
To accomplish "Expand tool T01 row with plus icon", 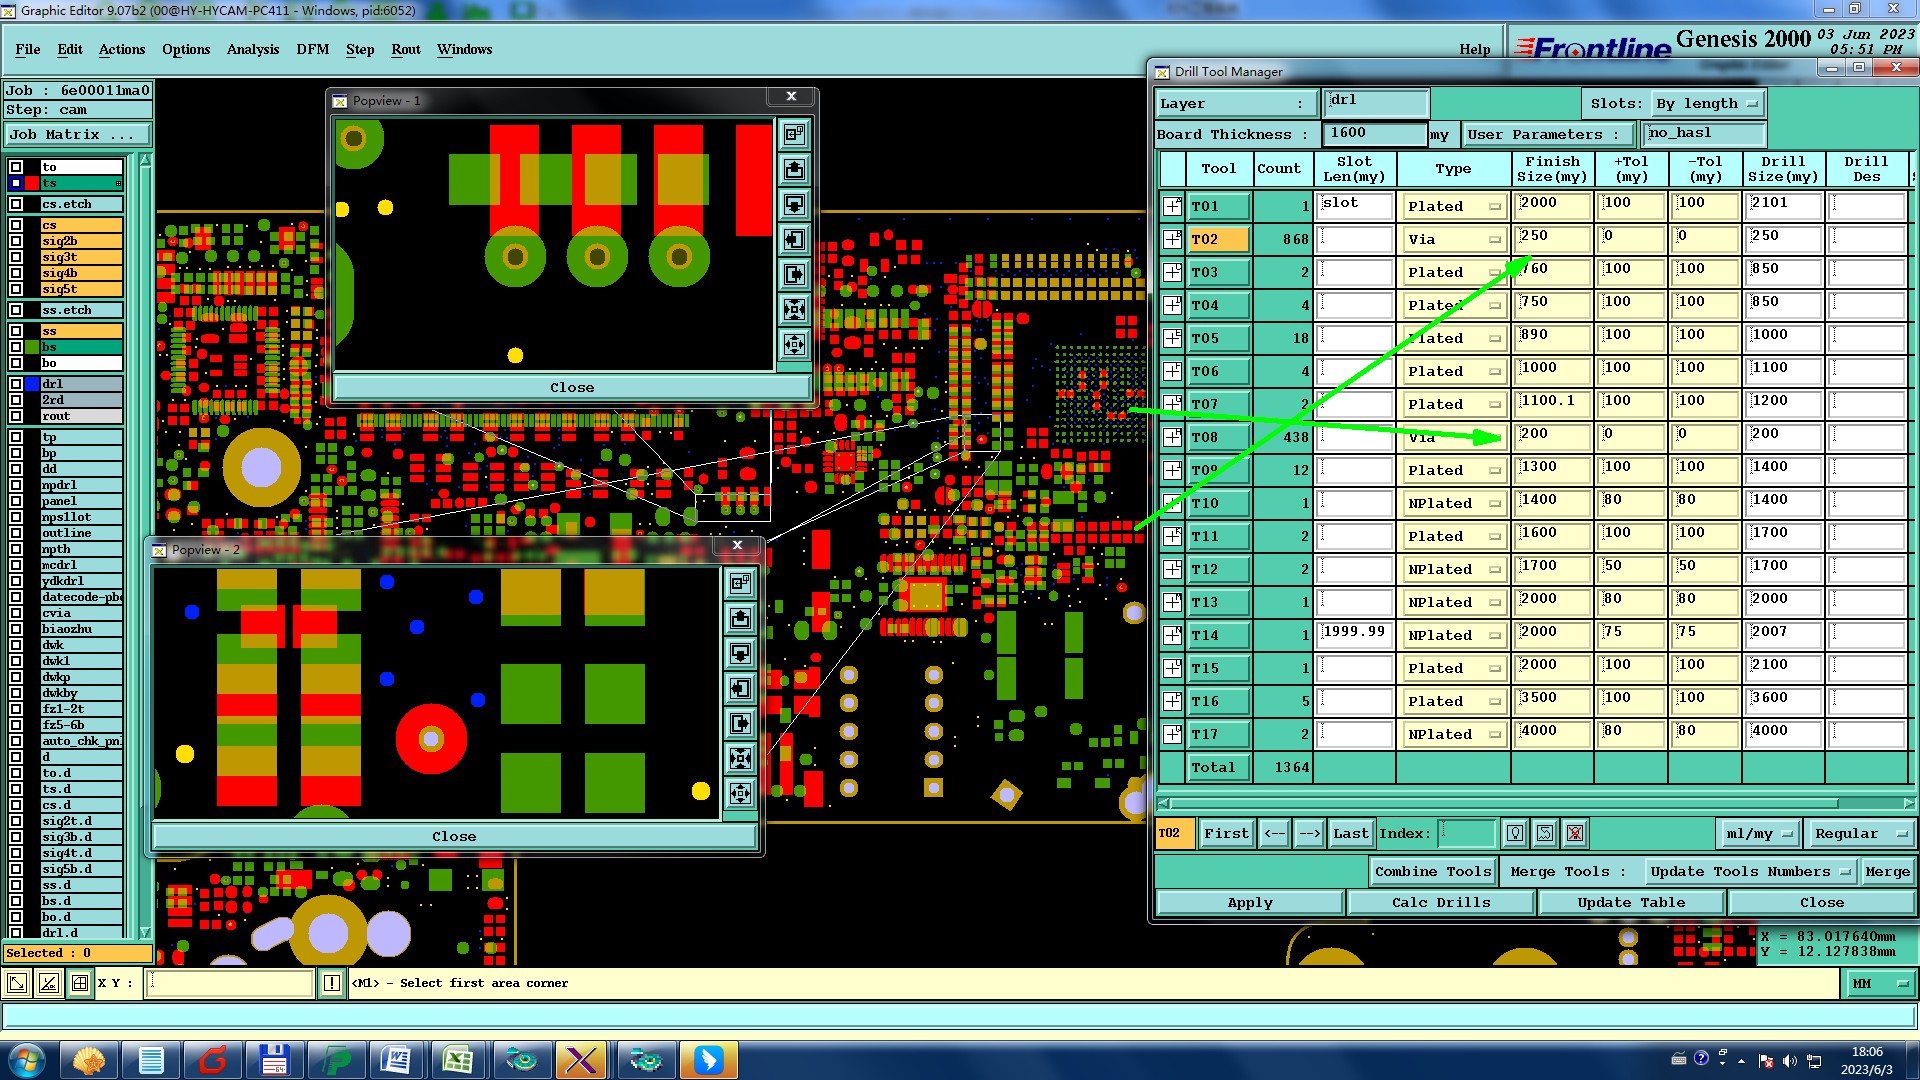I will 1172,207.
